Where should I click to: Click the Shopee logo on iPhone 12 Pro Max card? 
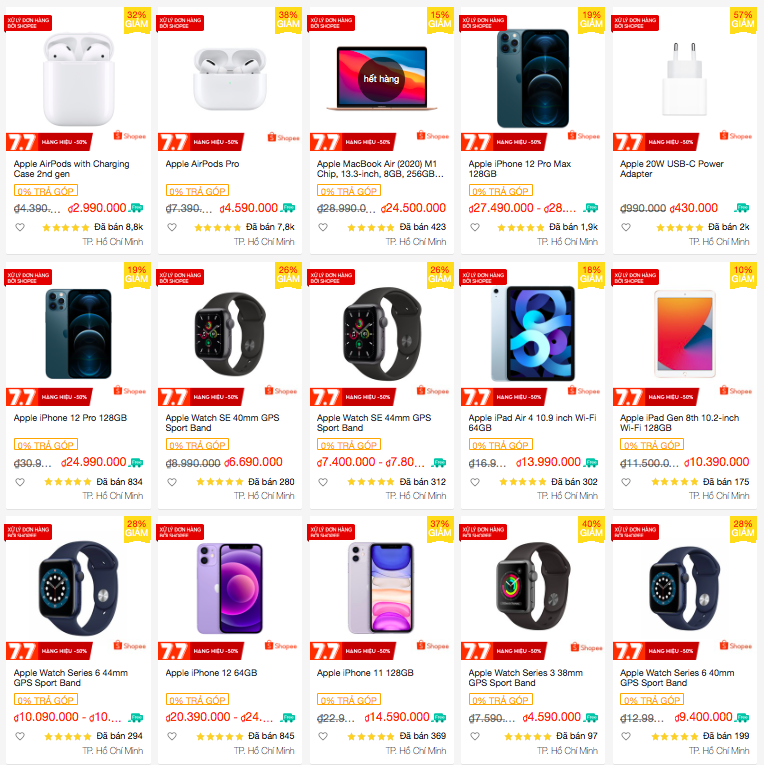pyautogui.click(x=583, y=136)
